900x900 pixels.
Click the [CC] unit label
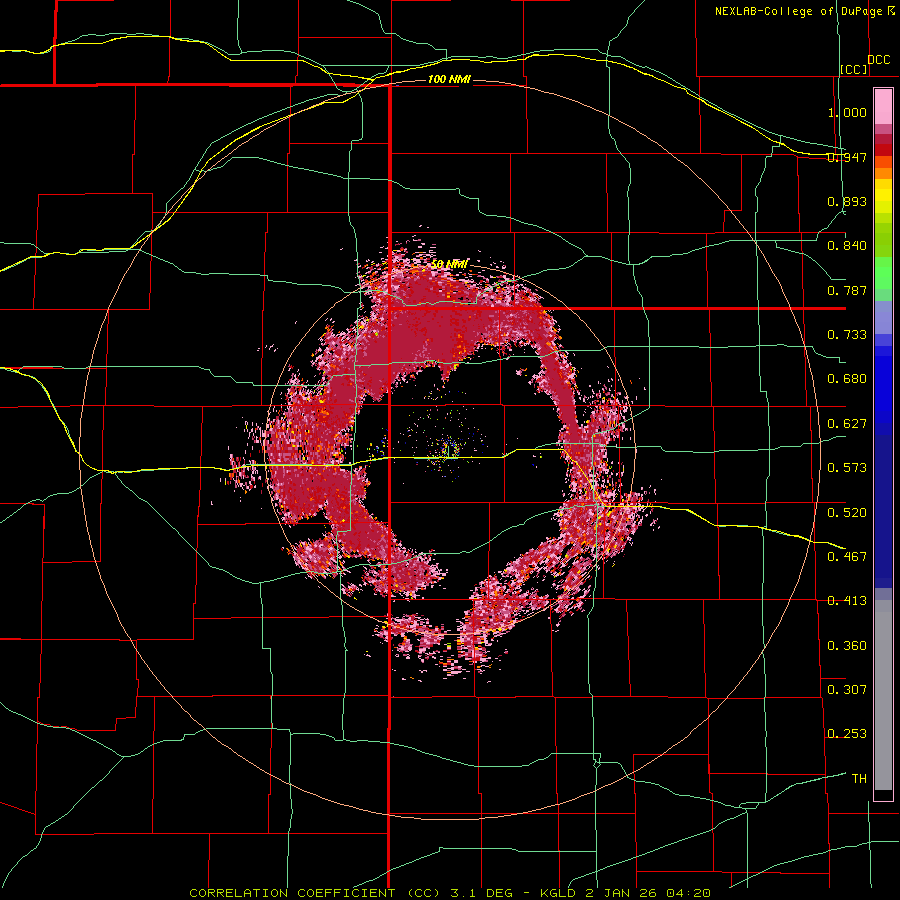(x=854, y=69)
